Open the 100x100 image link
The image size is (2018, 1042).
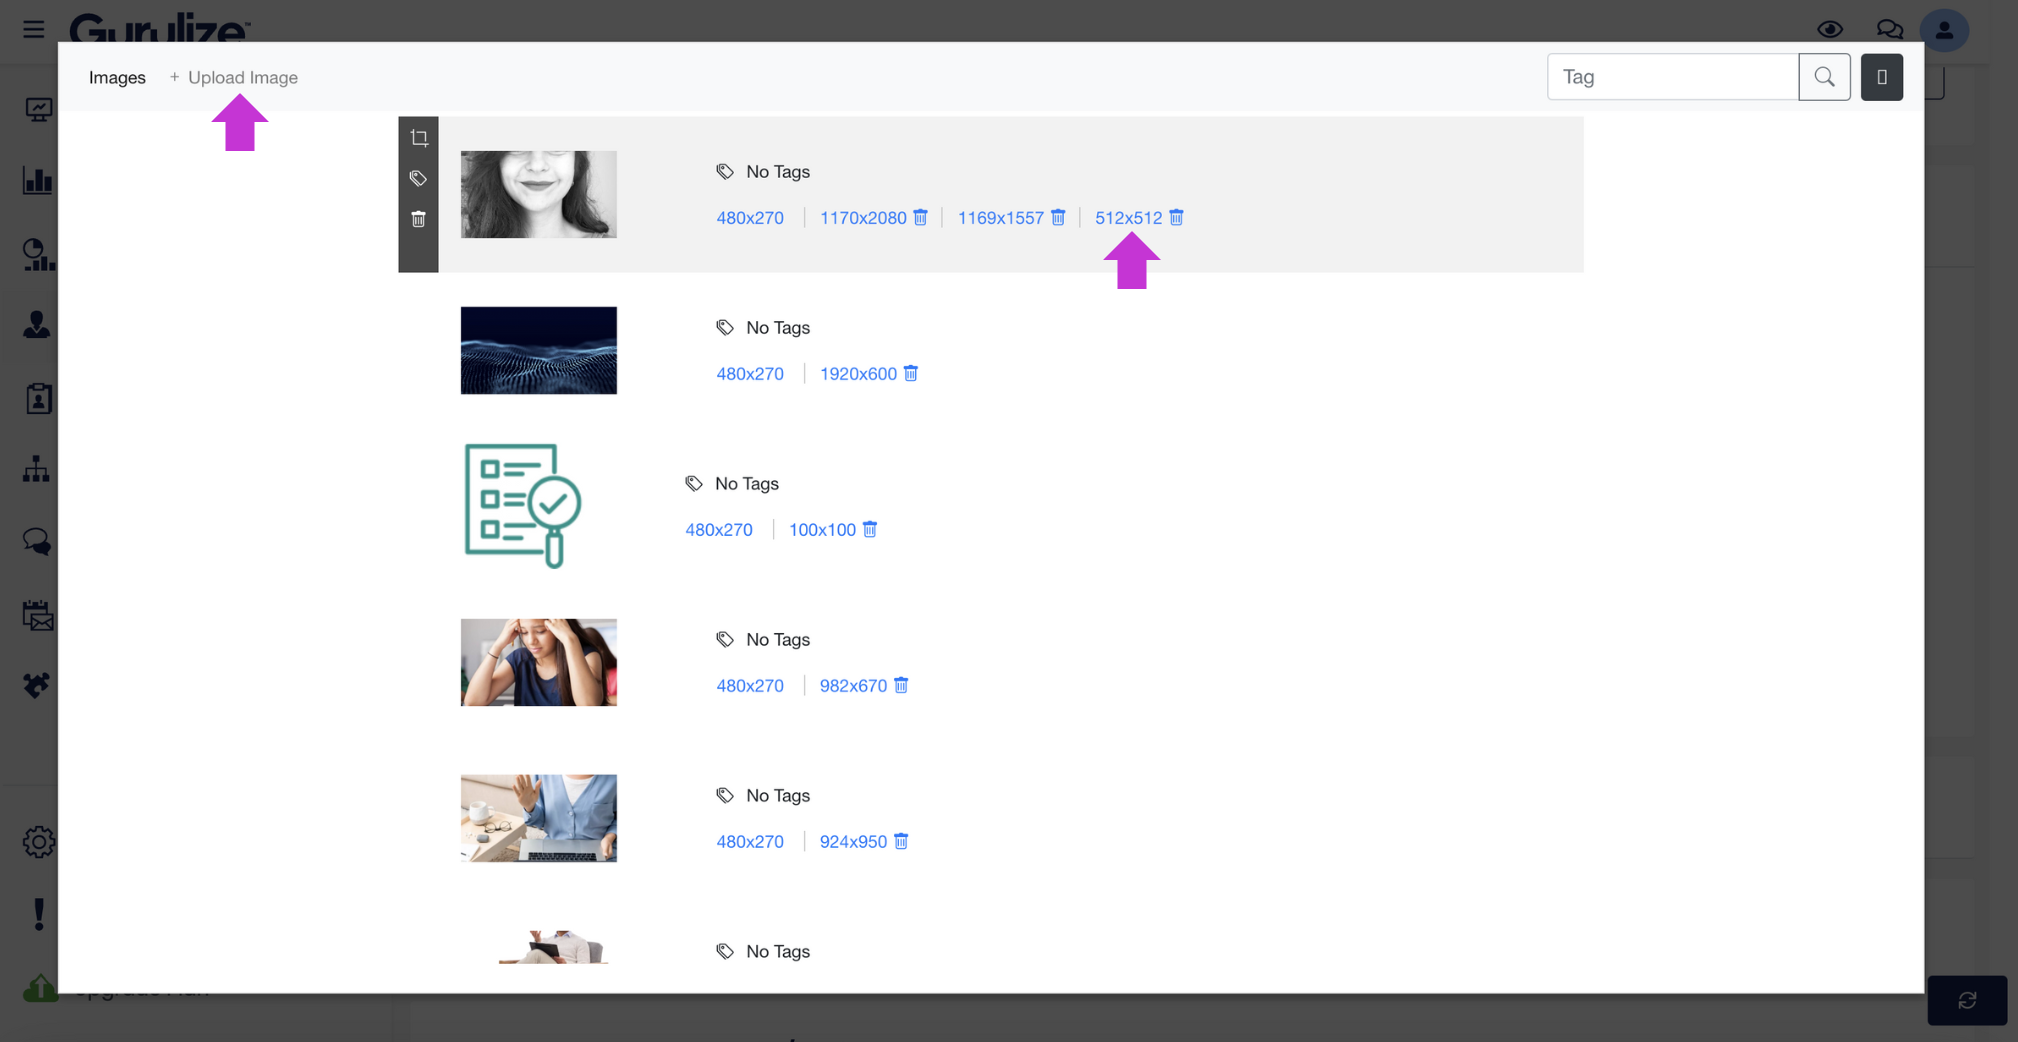[x=822, y=529]
